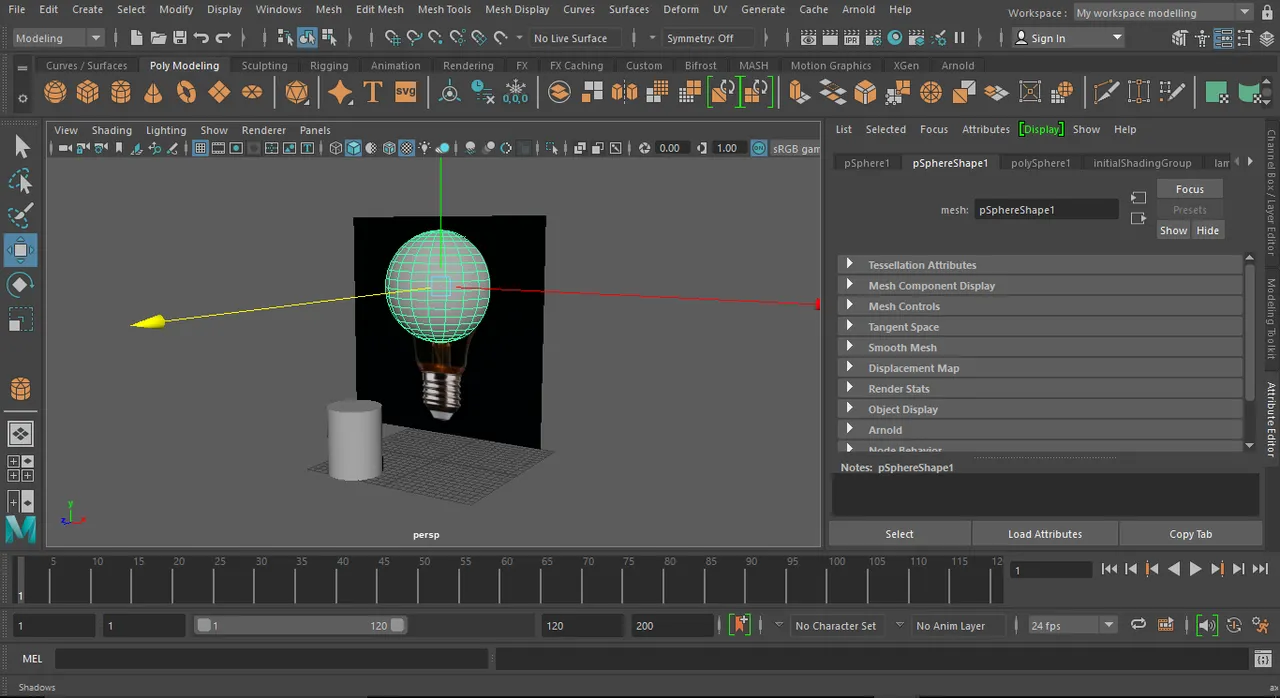This screenshot has height=698, width=1280.
Task: Switch to the Sculpting shelf tab
Action: (x=264, y=66)
